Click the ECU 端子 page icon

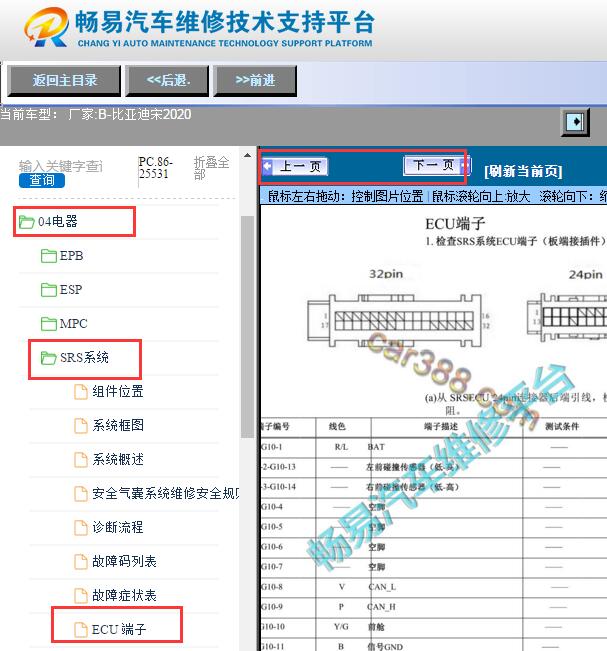[x=81, y=629]
